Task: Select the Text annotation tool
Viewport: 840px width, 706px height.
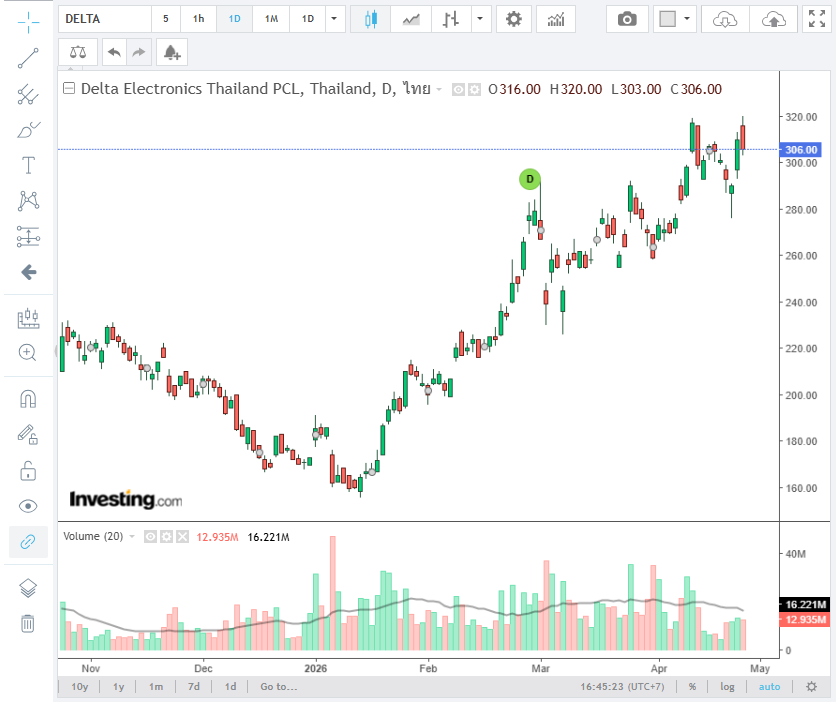Action: click(x=27, y=165)
